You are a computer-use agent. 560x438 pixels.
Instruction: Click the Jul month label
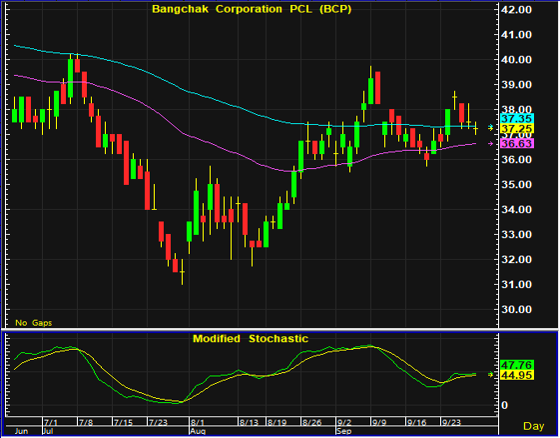(48, 432)
